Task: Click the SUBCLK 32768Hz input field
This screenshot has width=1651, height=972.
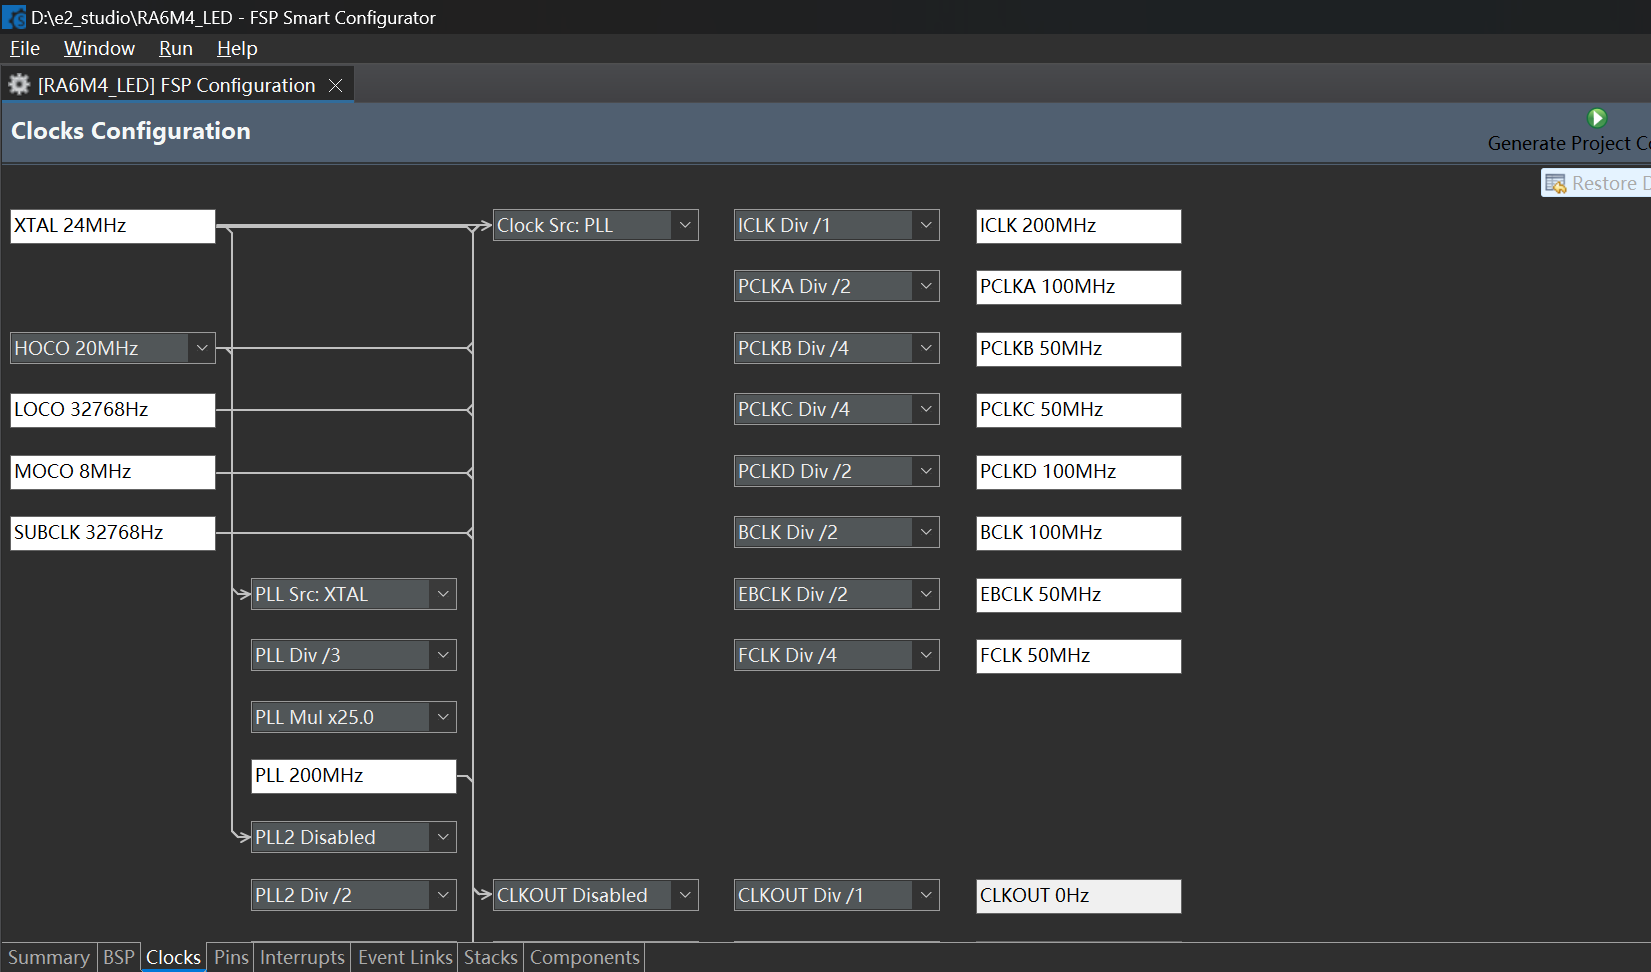Action: click(113, 533)
